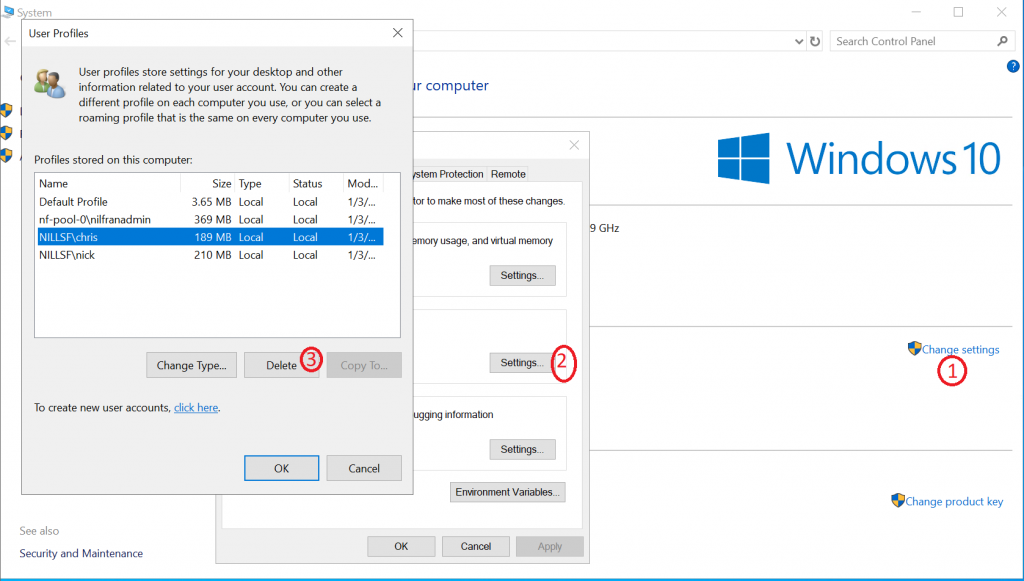Open Security and Maintenance link
Image resolution: width=1024 pixels, height=581 pixels.
pos(81,553)
